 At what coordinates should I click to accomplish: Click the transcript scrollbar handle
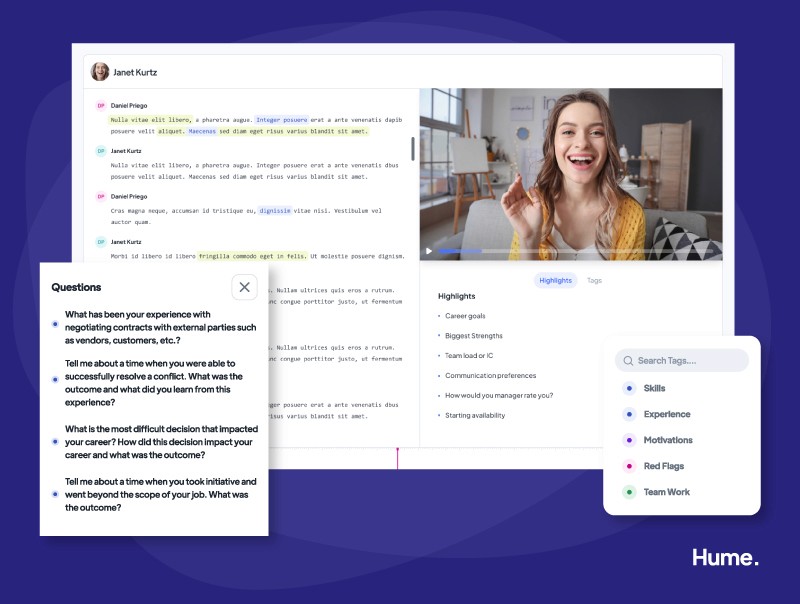pyautogui.click(x=412, y=148)
